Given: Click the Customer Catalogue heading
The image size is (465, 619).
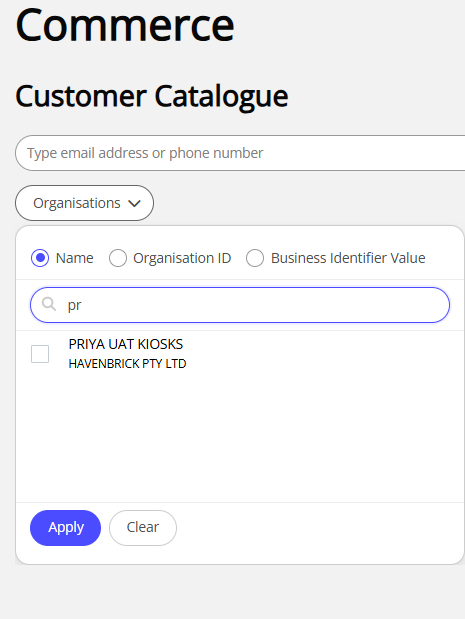Looking at the screenshot, I should pyautogui.click(x=152, y=97).
